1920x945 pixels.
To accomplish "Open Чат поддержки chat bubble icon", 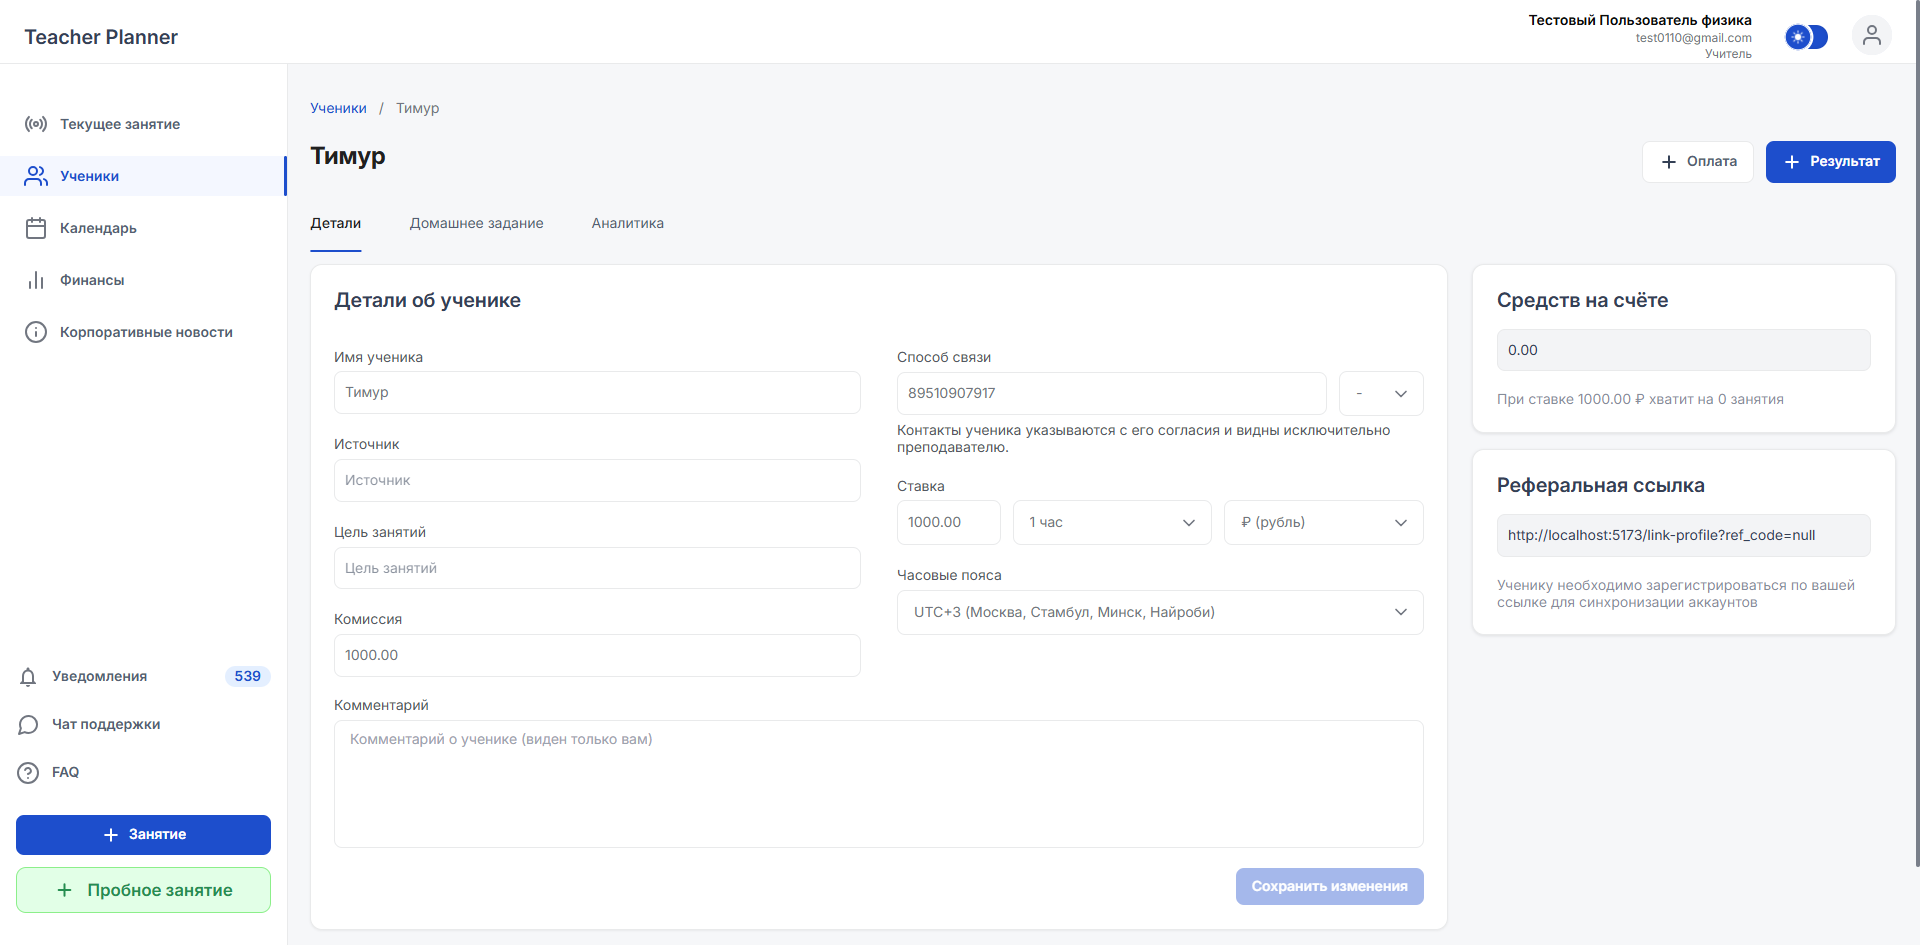I will pos(28,725).
